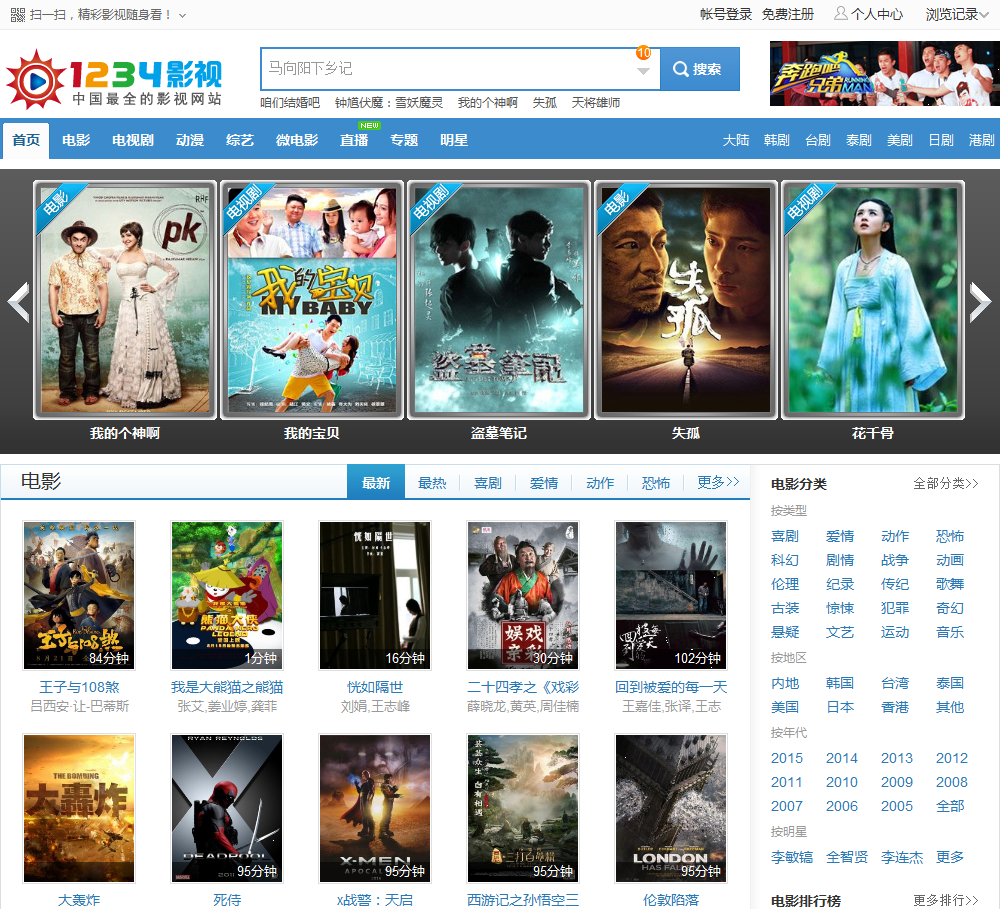Open the 美剧 quick link
Image resolution: width=1000 pixels, height=909 pixels.
coord(899,140)
